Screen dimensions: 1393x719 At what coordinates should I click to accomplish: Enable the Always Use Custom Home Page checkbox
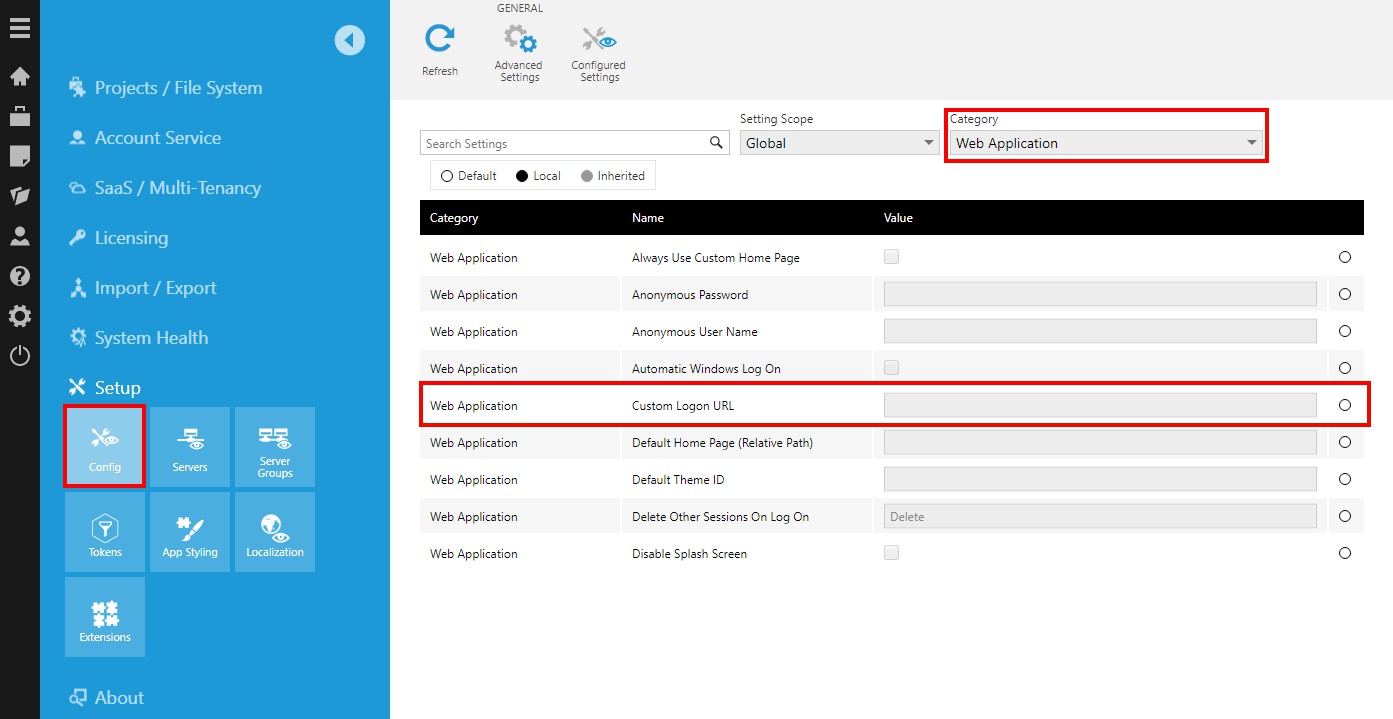tap(891, 256)
